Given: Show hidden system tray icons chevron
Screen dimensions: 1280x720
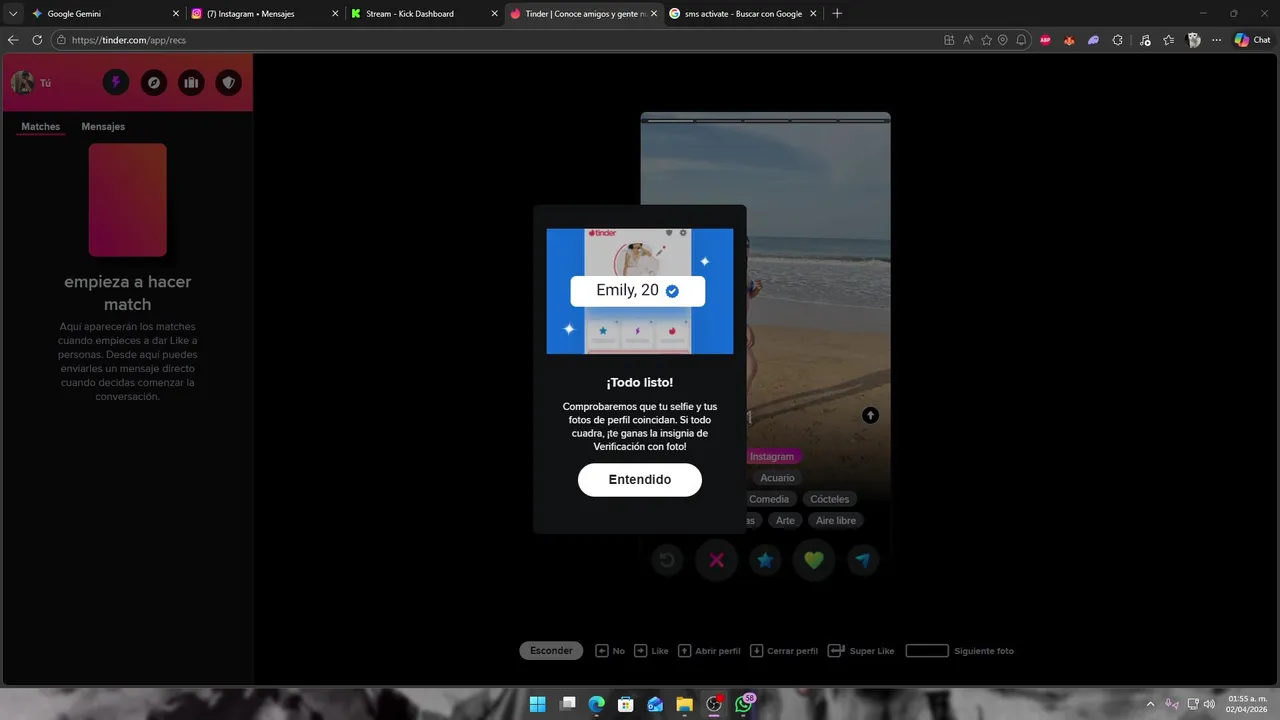Looking at the screenshot, I should 1150,704.
